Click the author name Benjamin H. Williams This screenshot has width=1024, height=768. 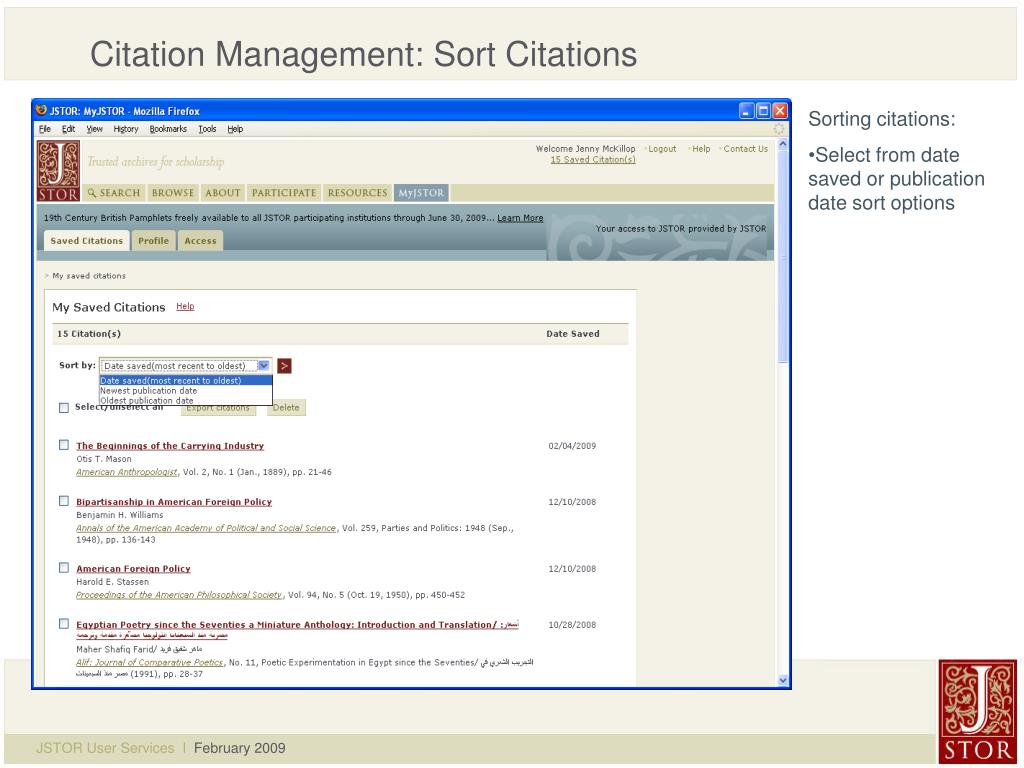click(120, 515)
